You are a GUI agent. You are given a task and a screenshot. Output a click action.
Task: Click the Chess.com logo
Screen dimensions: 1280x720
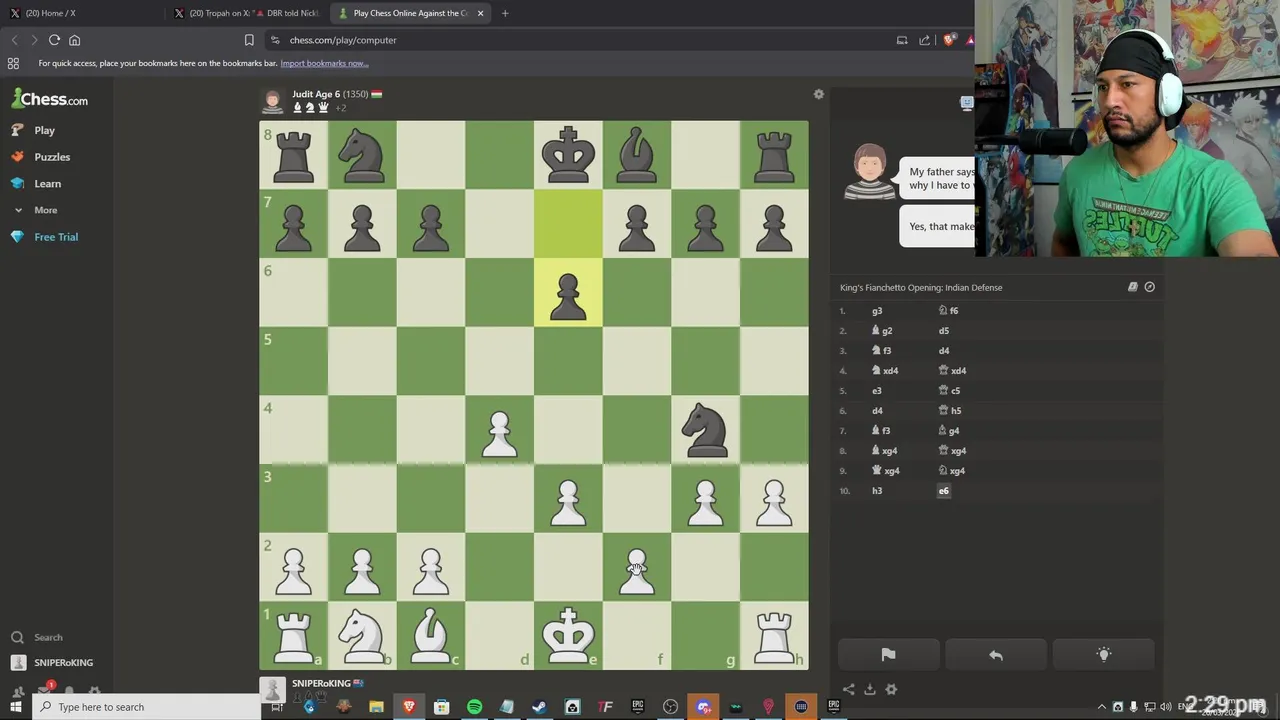click(50, 99)
